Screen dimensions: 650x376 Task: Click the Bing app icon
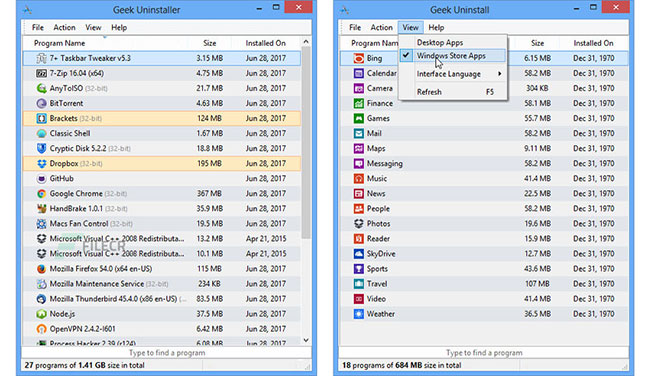pyautogui.click(x=359, y=58)
